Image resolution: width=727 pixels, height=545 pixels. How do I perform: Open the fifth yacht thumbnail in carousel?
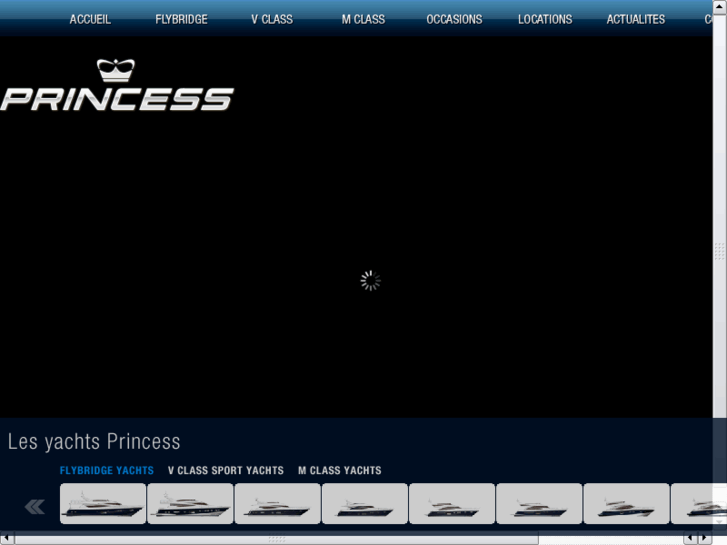pos(452,504)
